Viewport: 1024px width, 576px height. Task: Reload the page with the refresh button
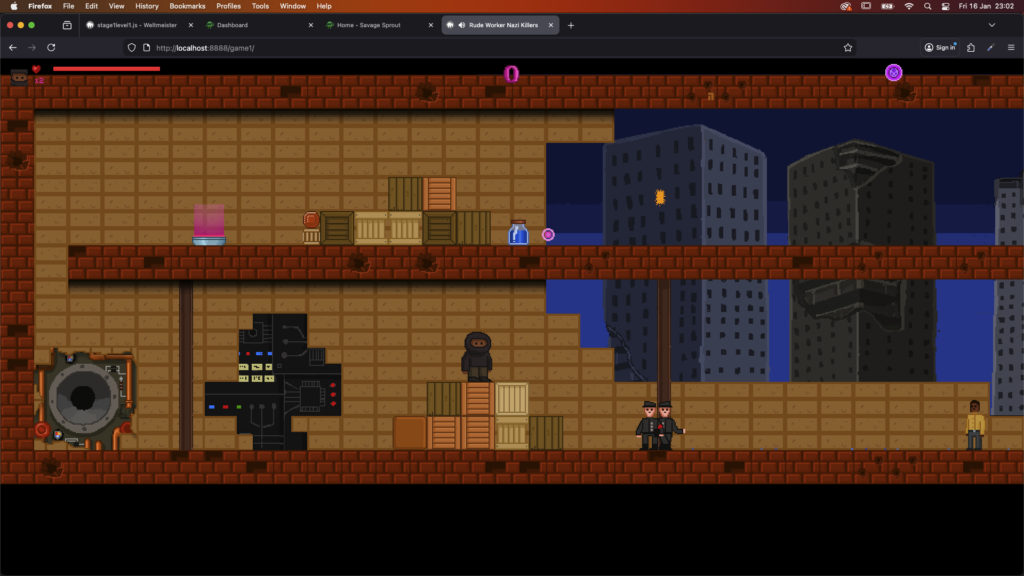coord(51,47)
